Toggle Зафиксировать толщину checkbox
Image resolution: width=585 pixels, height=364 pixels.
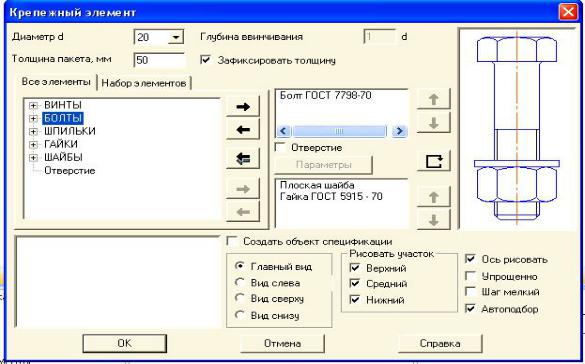[206, 60]
